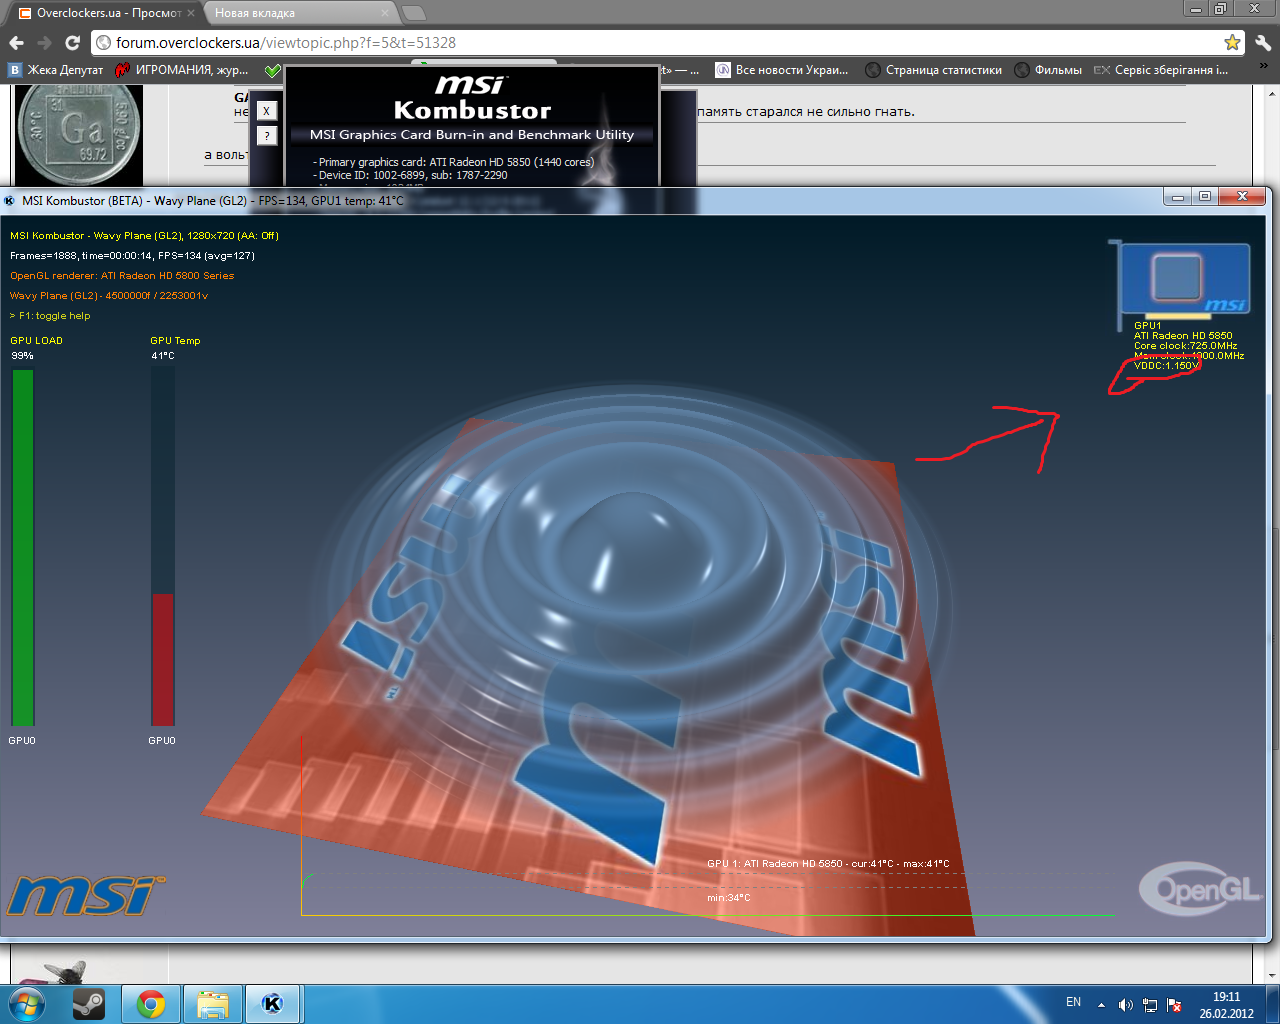This screenshot has height=1024, width=1280.
Task: Click the Chrome back arrow
Action: (x=16, y=43)
